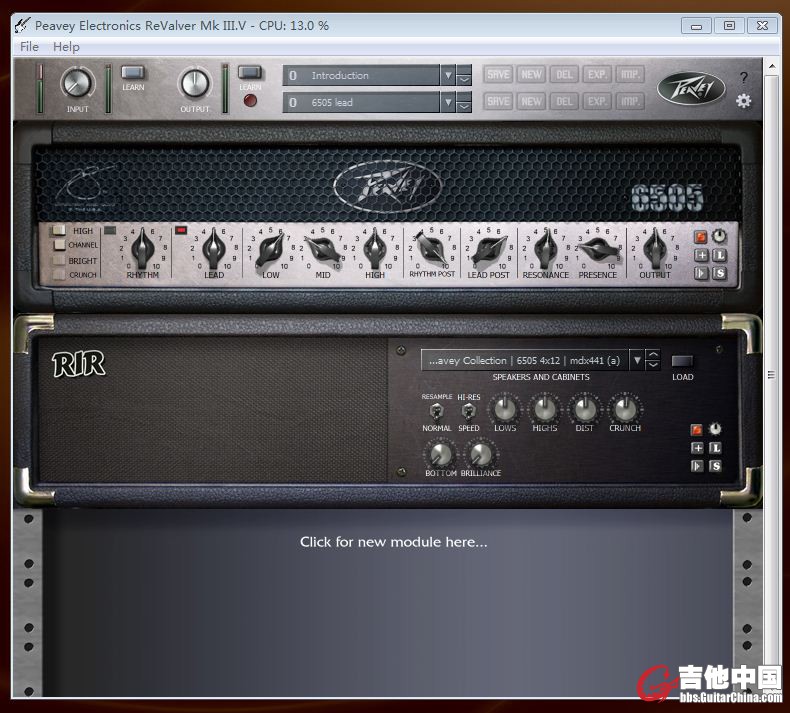This screenshot has height=713, width=790.
Task: Flip the HI-RES / SPEED toggle switch
Action: (x=468, y=412)
